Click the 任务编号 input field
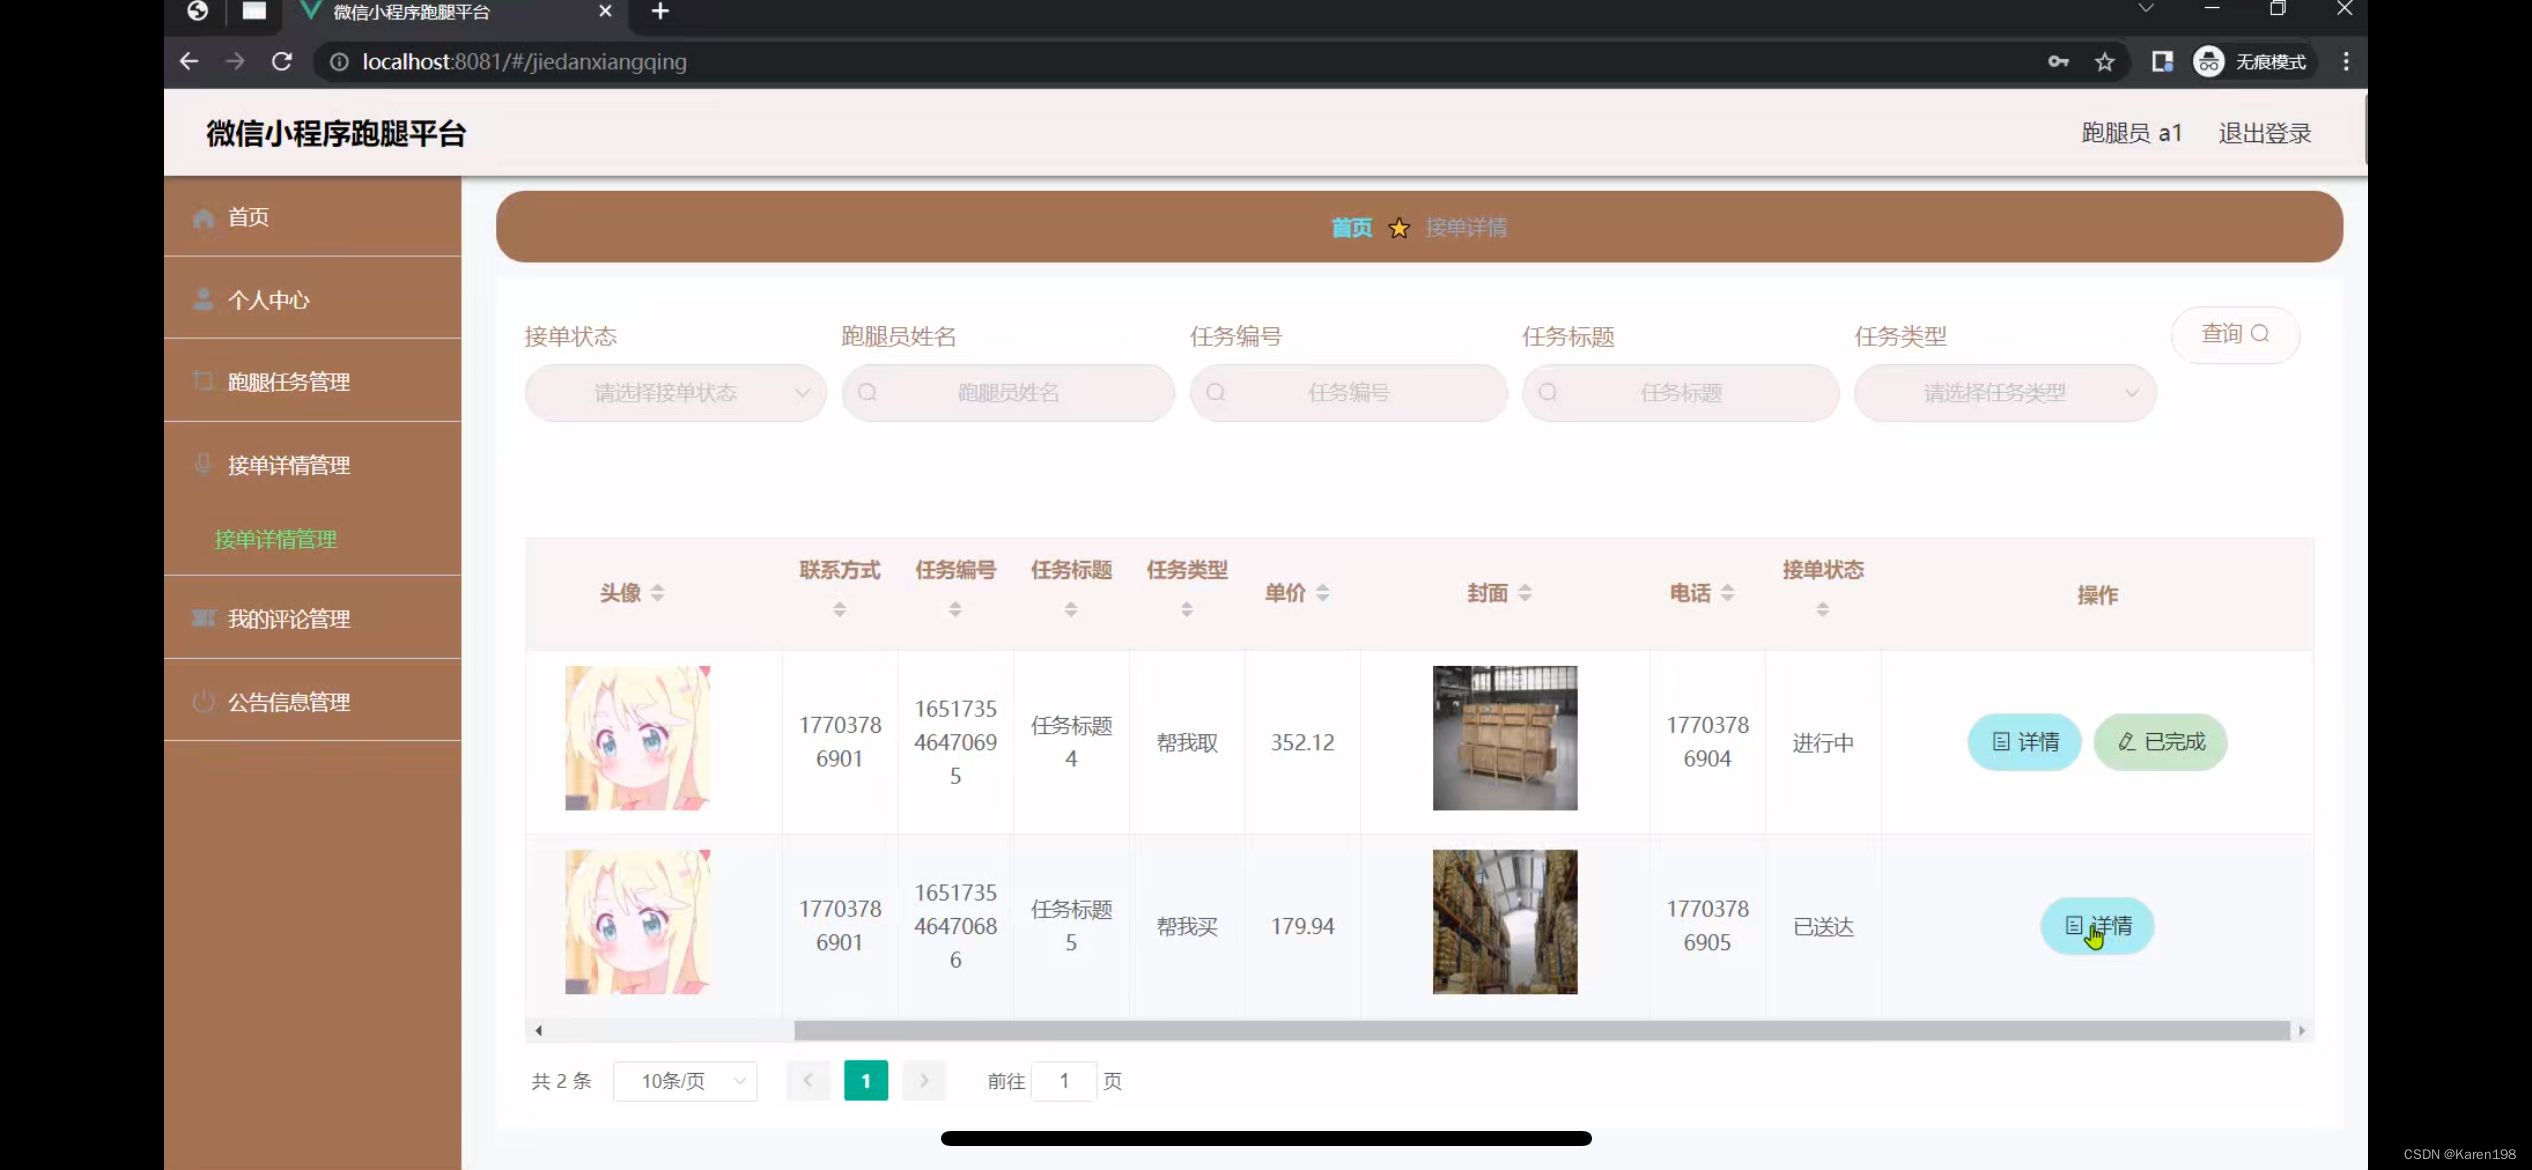Viewport: 2532px width, 1170px height. [1348, 393]
